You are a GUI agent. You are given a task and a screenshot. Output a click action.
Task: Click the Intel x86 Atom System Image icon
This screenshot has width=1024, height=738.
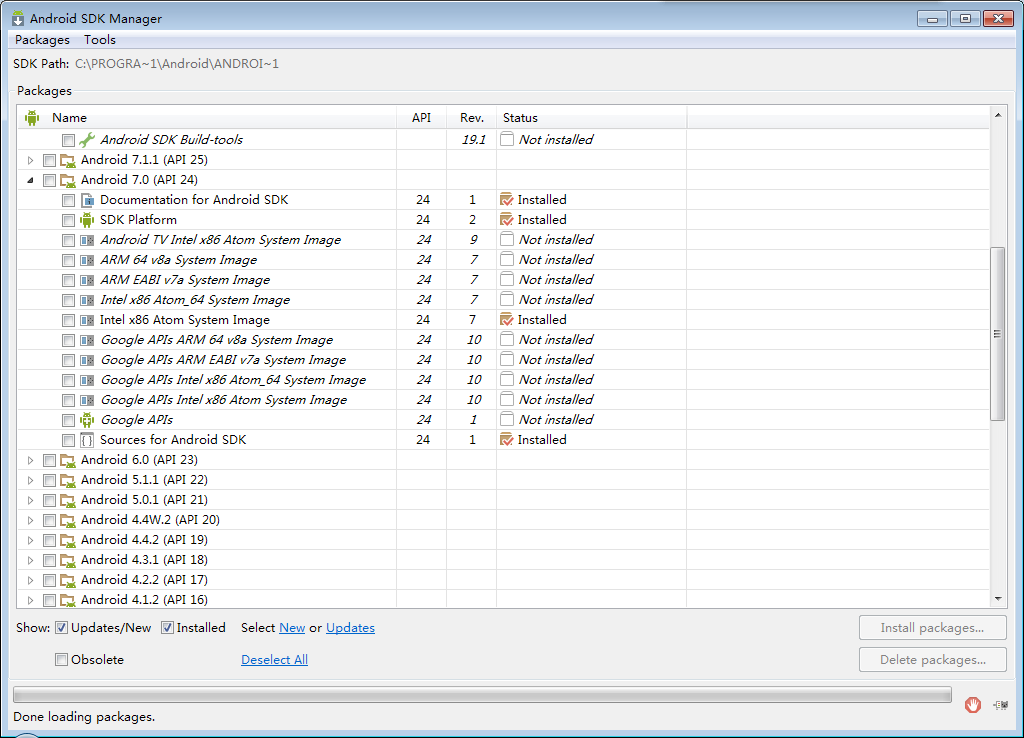(x=87, y=320)
